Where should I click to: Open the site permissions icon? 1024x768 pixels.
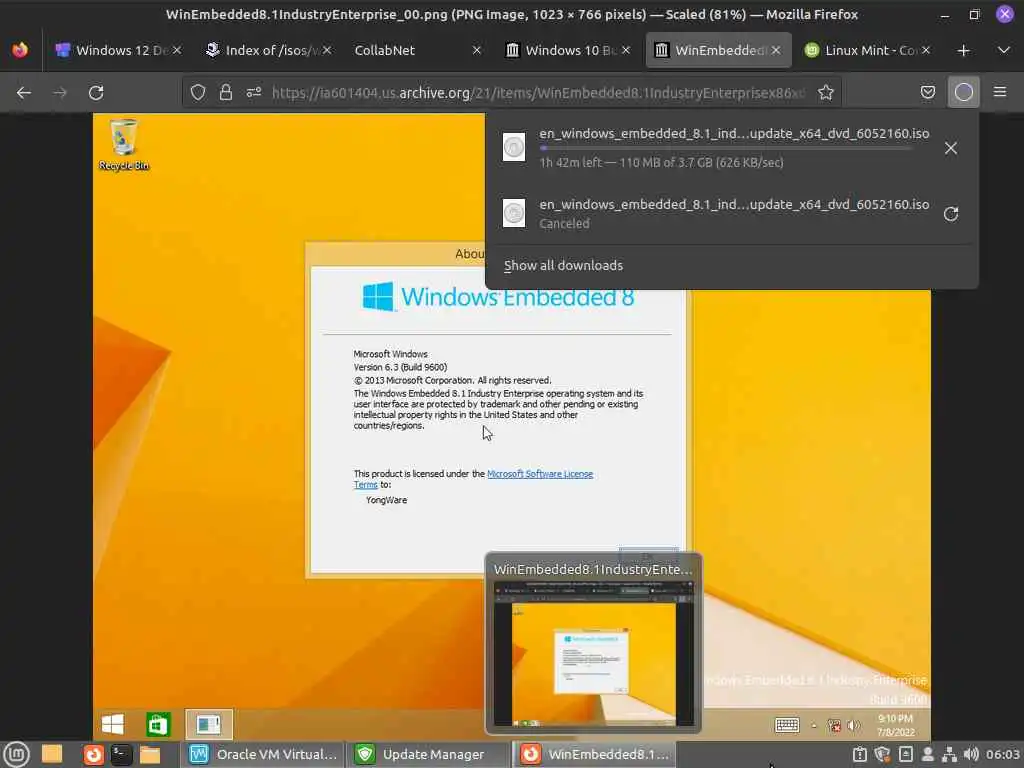(x=254, y=93)
